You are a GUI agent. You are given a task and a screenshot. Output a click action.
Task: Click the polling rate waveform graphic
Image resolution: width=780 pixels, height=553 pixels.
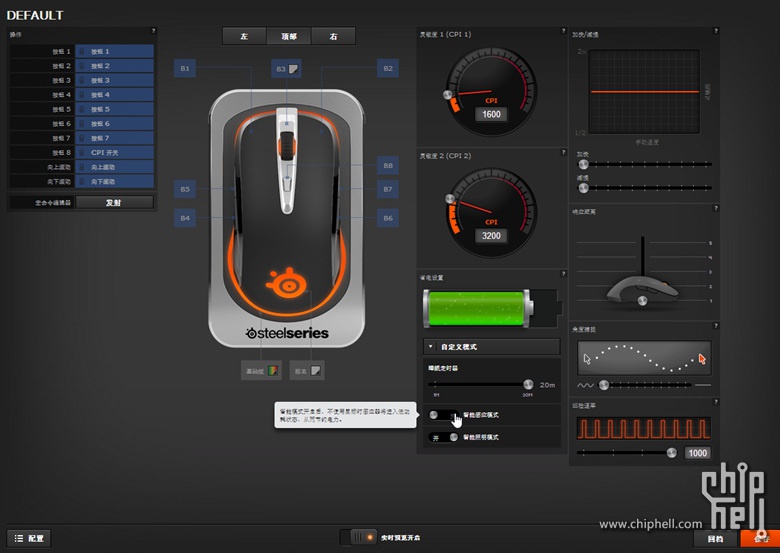[x=644, y=429]
